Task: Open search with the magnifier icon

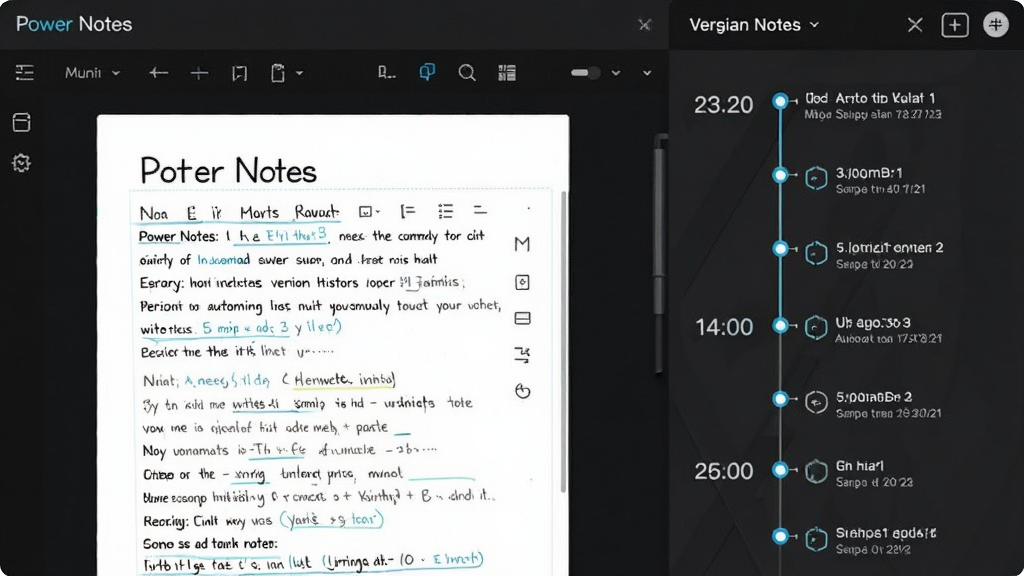Action: tap(467, 72)
